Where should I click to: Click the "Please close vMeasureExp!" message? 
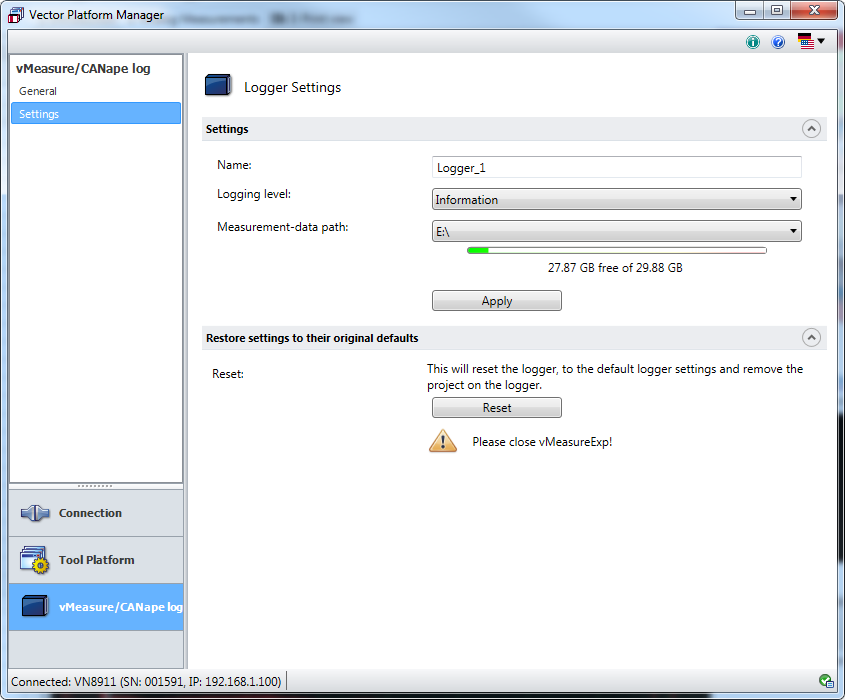[x=542, y=442]
